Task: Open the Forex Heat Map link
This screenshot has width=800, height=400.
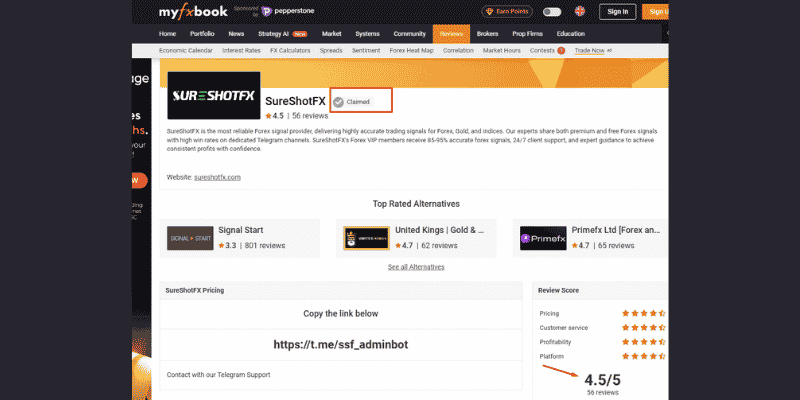Action: coord(411,51)
